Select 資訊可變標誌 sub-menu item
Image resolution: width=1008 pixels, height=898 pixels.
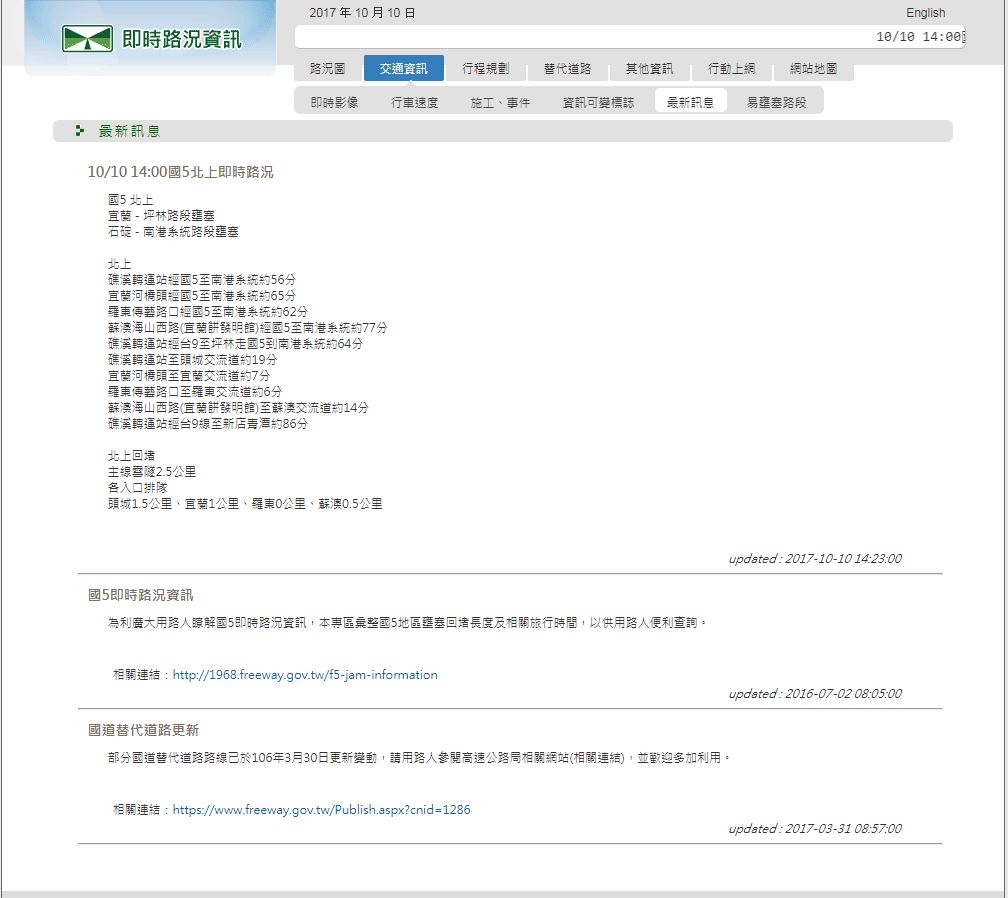[x=598, y=102]
